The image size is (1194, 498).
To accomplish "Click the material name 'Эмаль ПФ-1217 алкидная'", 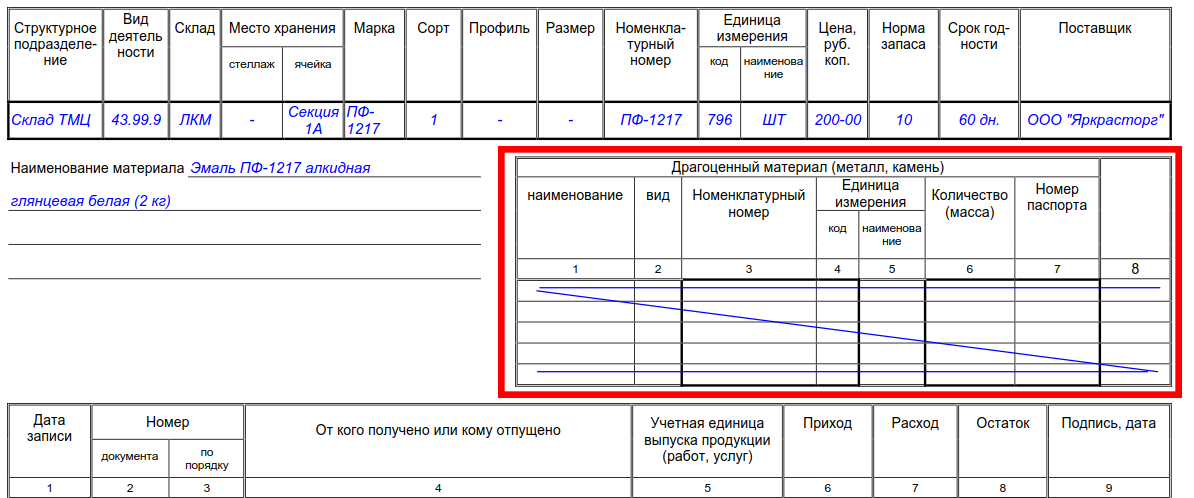I will click(x=280, y=168).
